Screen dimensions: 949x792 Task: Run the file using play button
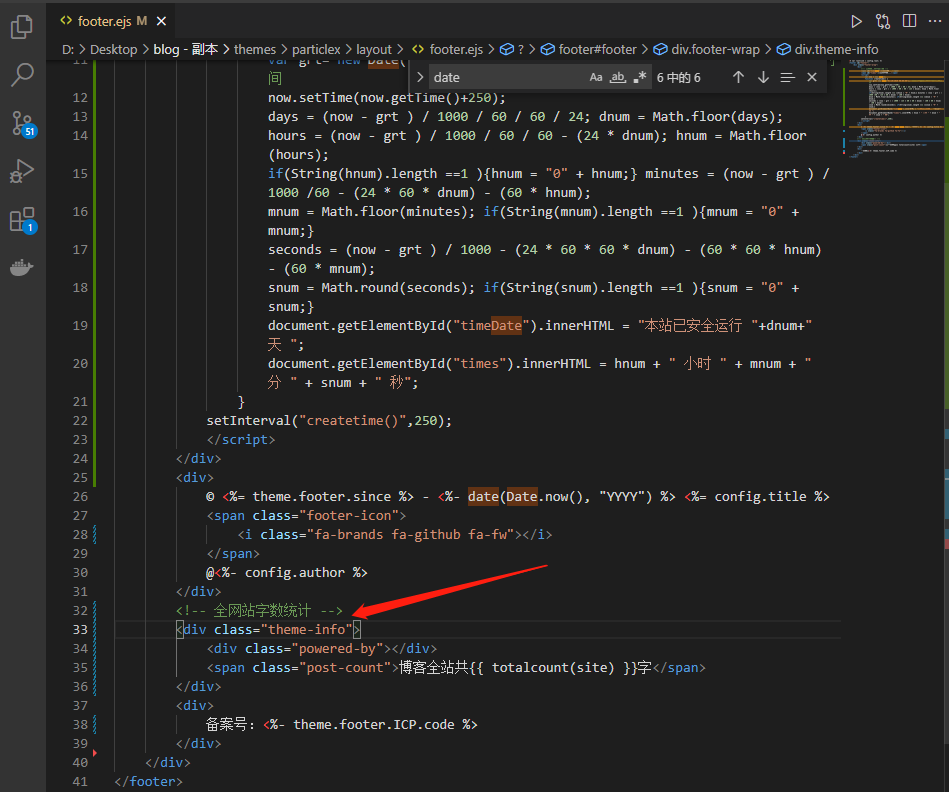(x=856, y=22)
